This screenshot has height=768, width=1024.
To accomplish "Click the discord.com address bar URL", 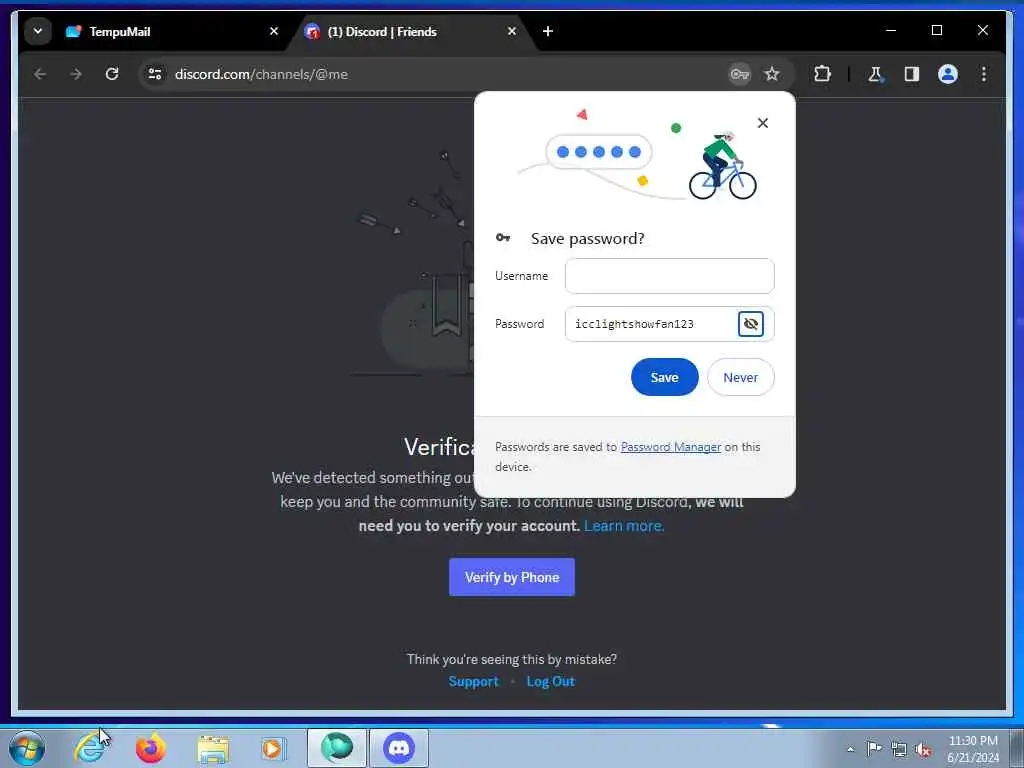I will 261,74.
